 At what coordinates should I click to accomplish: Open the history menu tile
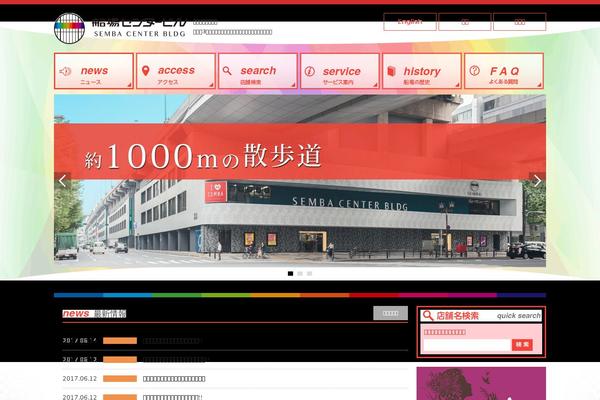[x=422, y=71]
